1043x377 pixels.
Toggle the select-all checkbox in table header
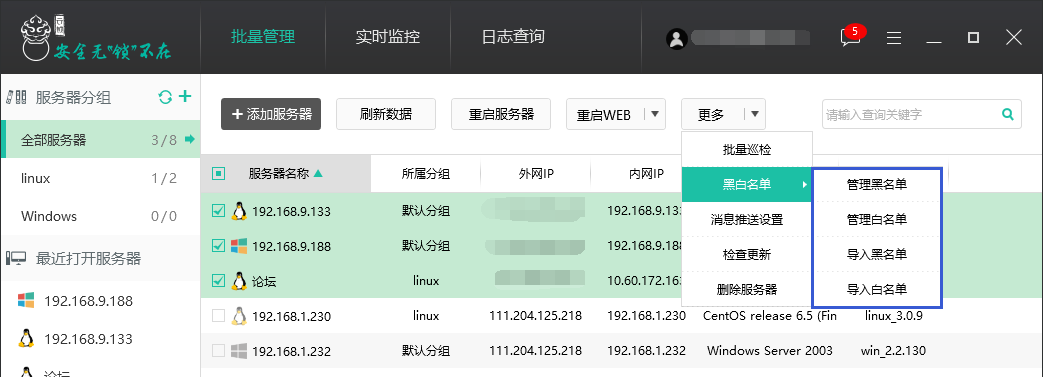click(x=218, y=174)
